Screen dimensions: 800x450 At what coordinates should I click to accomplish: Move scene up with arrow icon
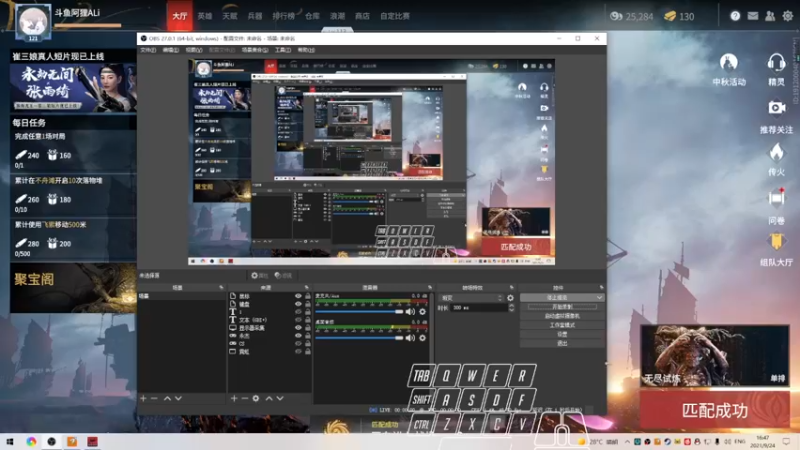pyautogui.click(x=167, y=398)
